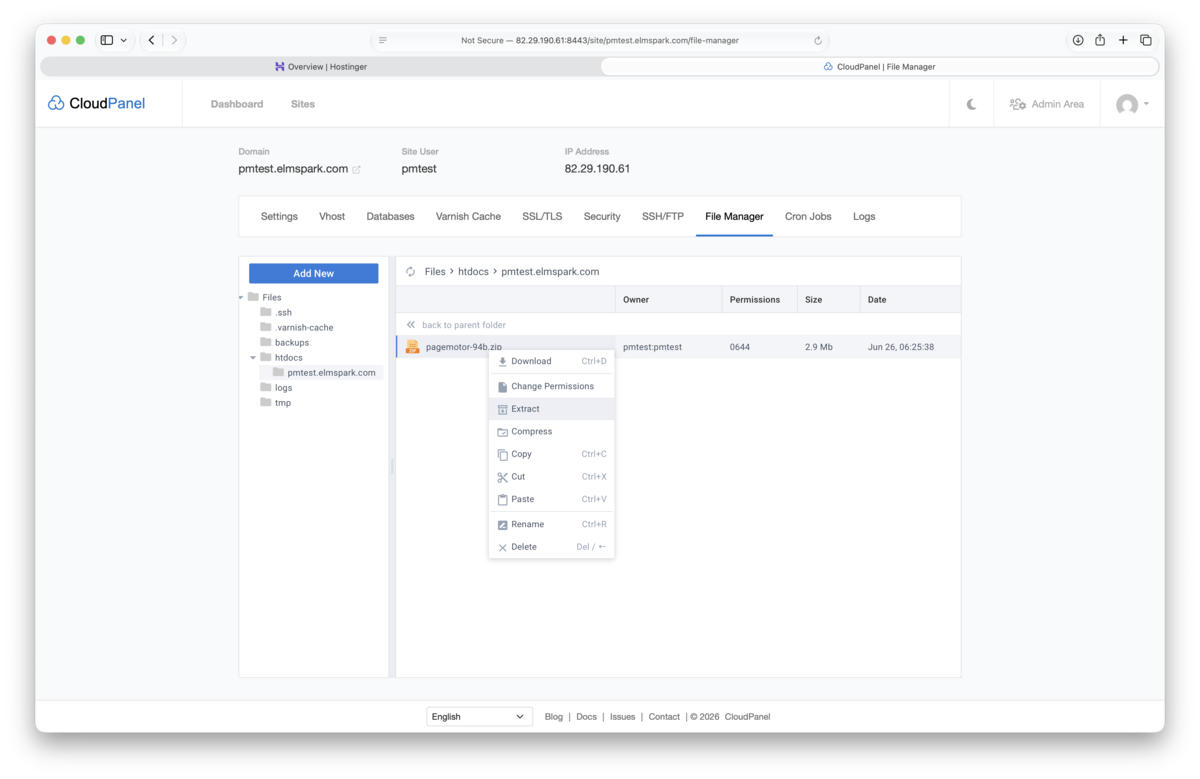
Task: Click Safari forward button
Action: [174, 40]
